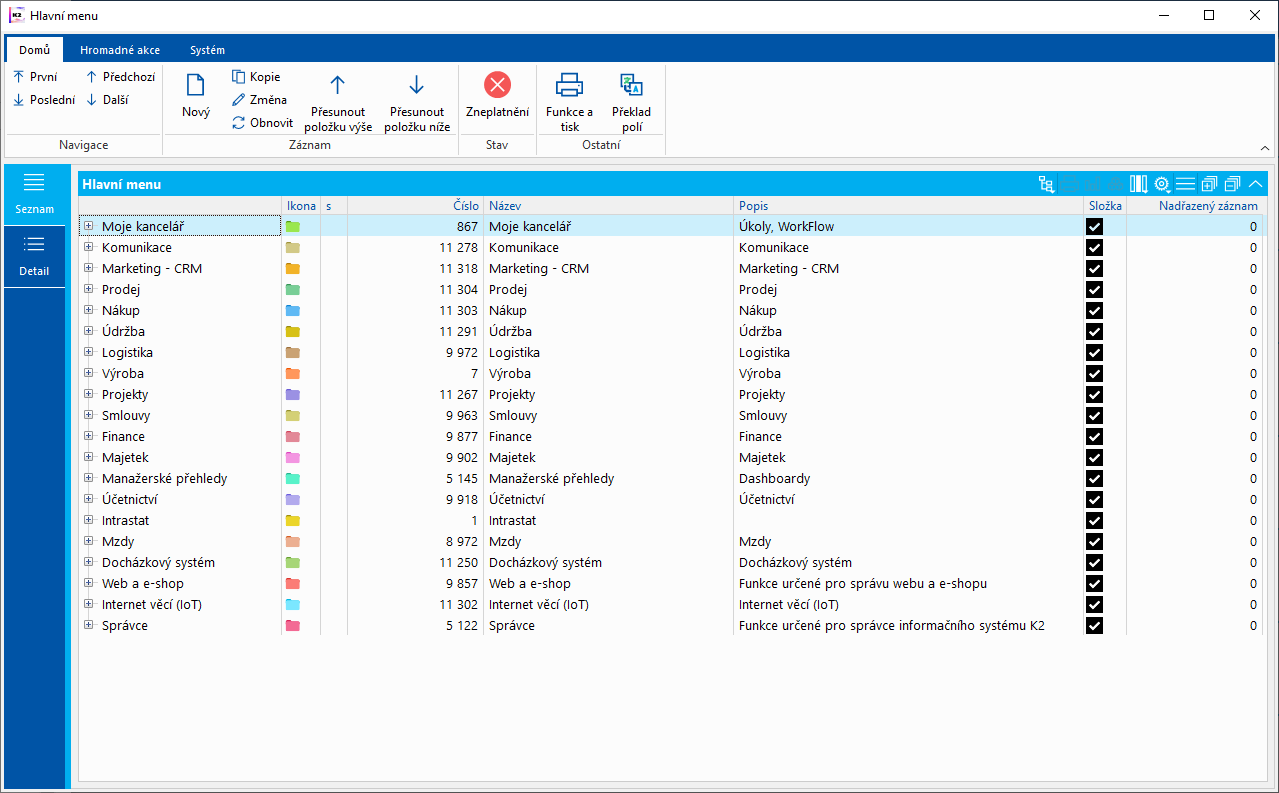Open the Systém ribbon tab

pyautogui.click(x=207, y=50)
